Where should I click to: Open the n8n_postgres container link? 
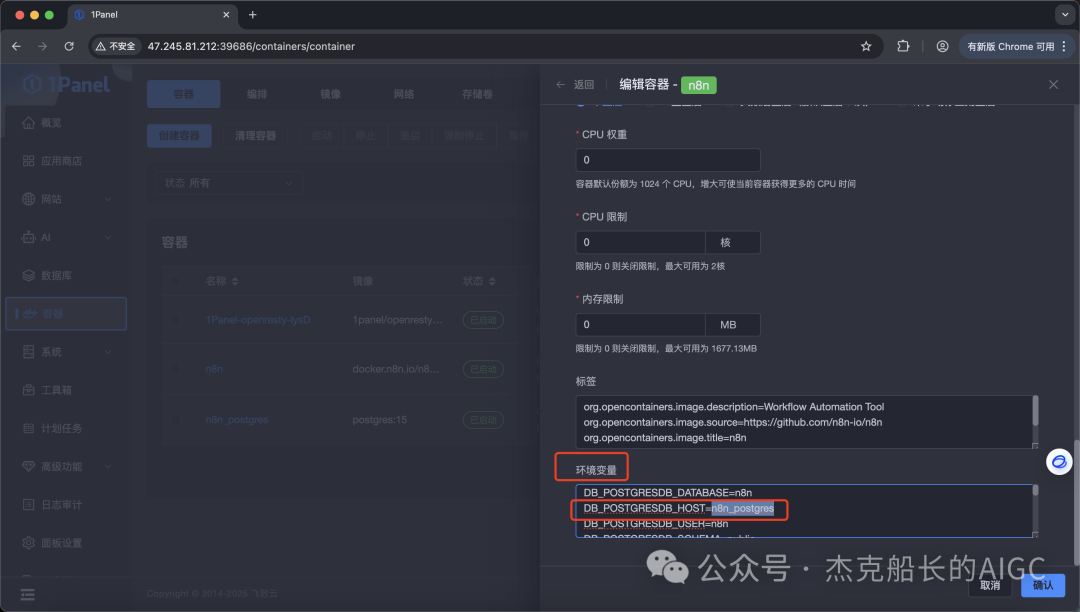pos(237,419)
